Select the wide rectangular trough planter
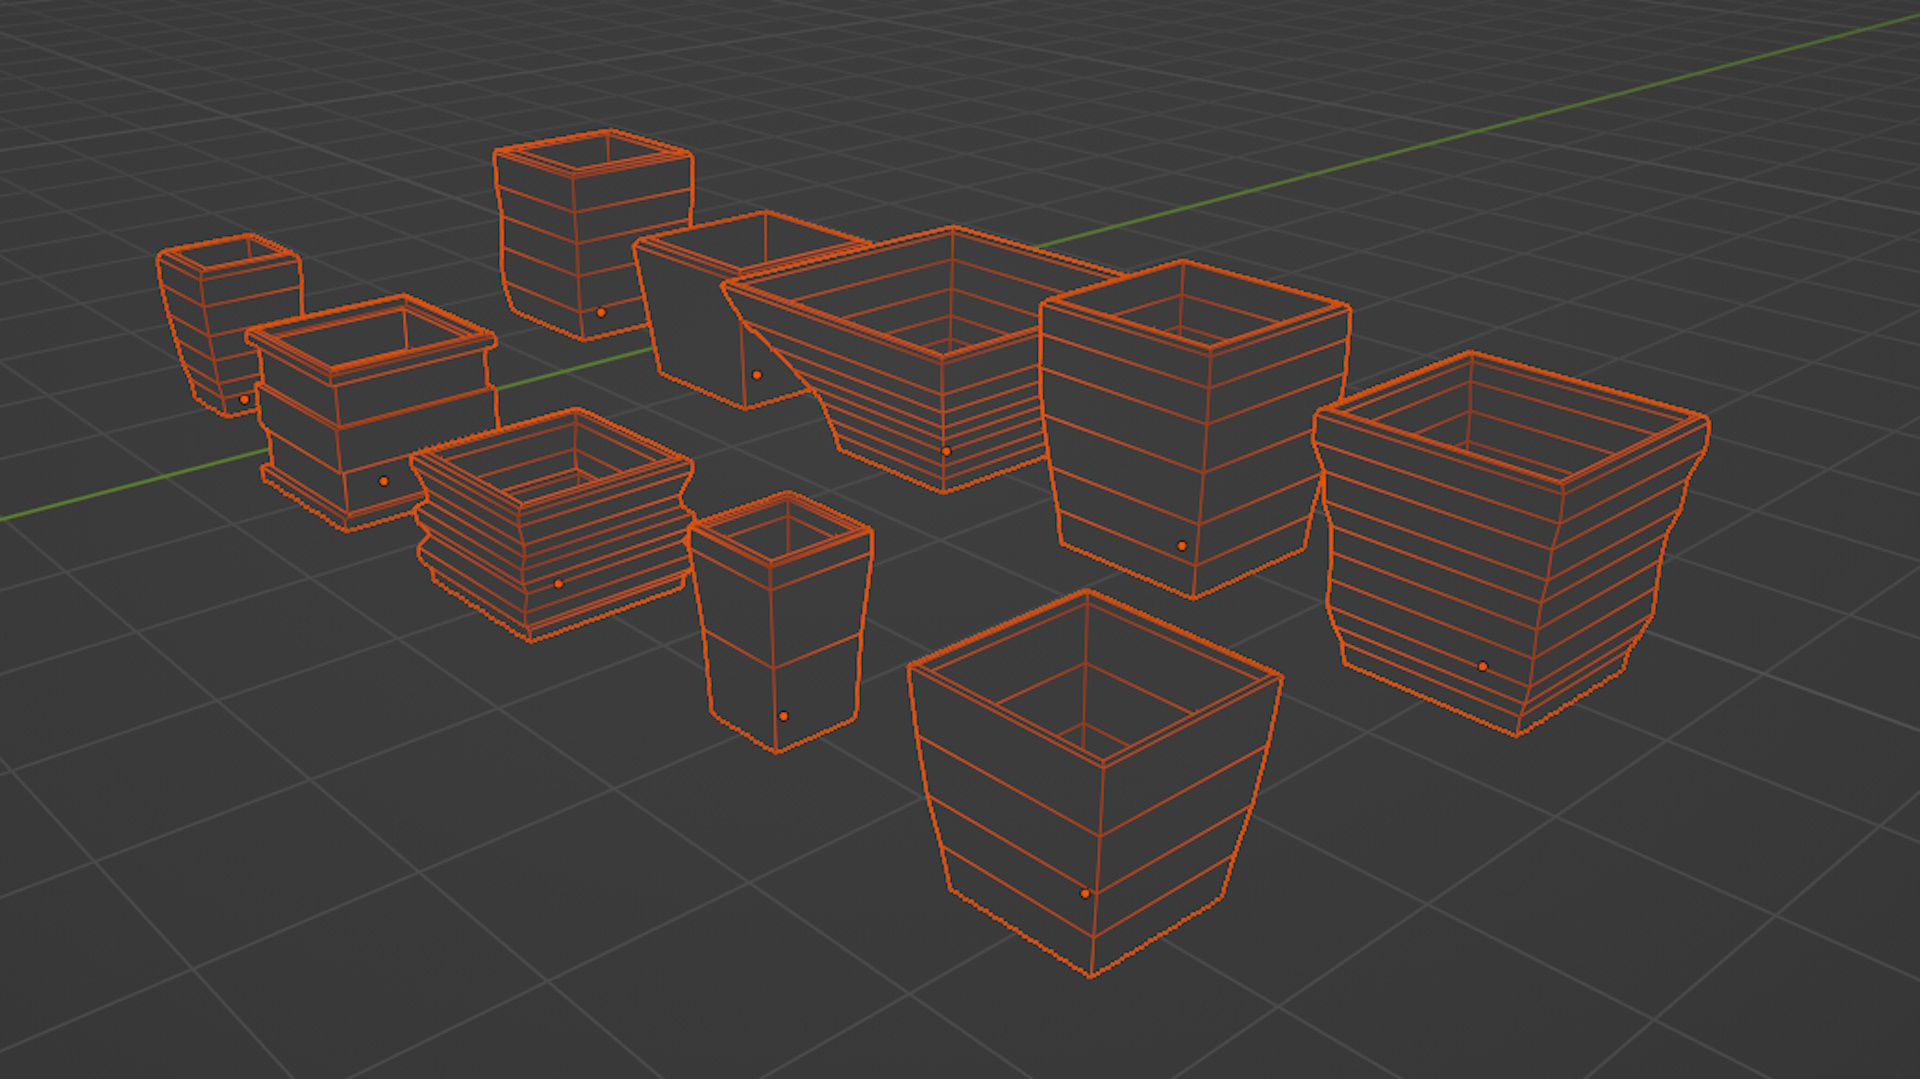Screen dimensions: 1920x1079 coord(925,360)
